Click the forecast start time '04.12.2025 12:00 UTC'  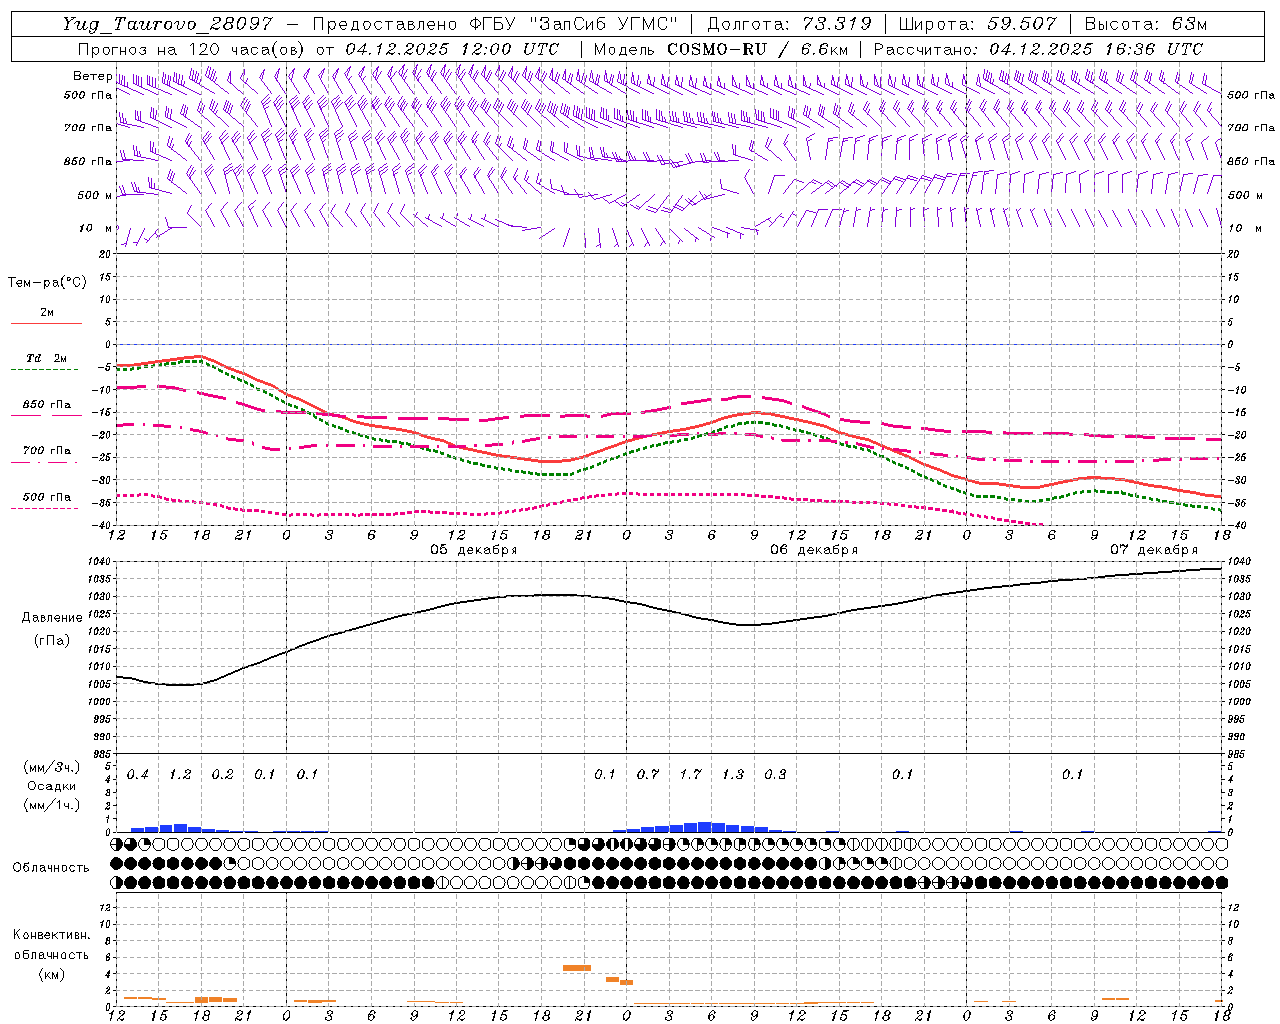[x=452, y=49]
